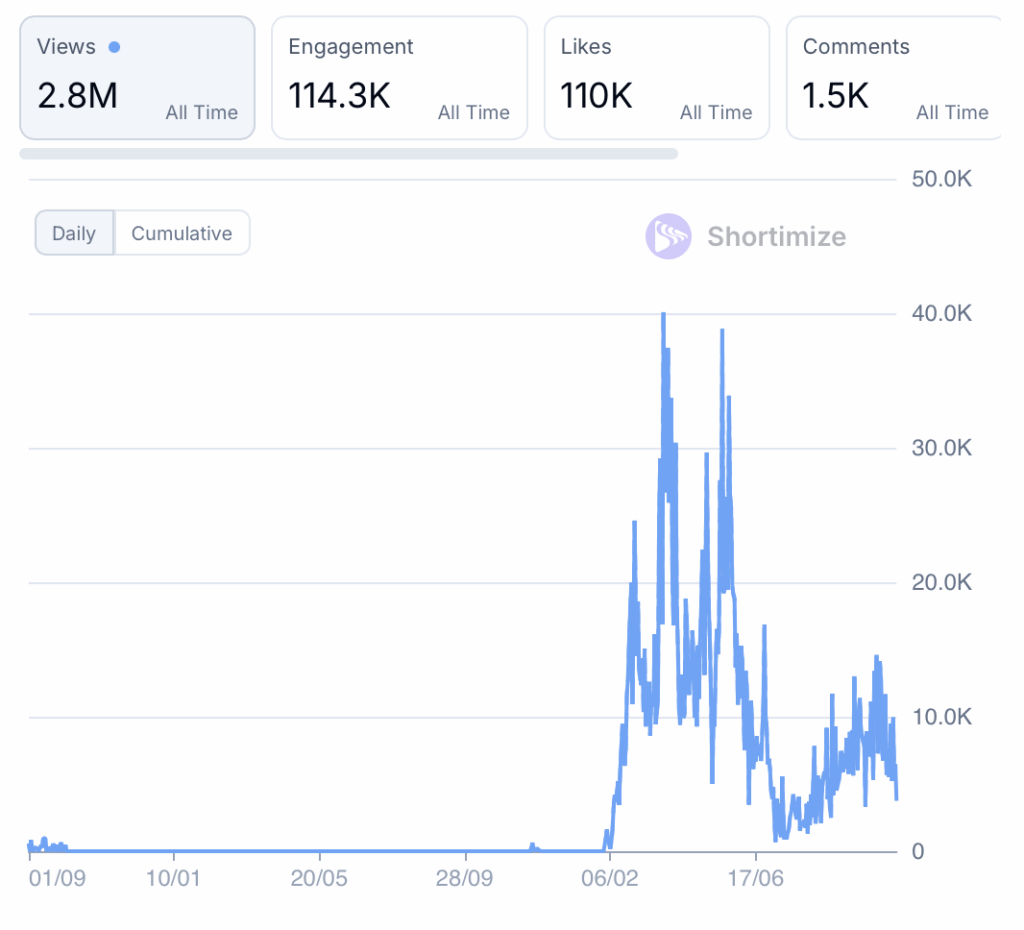Click the scrollbar below the metric cards
1024x930 pixels.
[348, 154]
